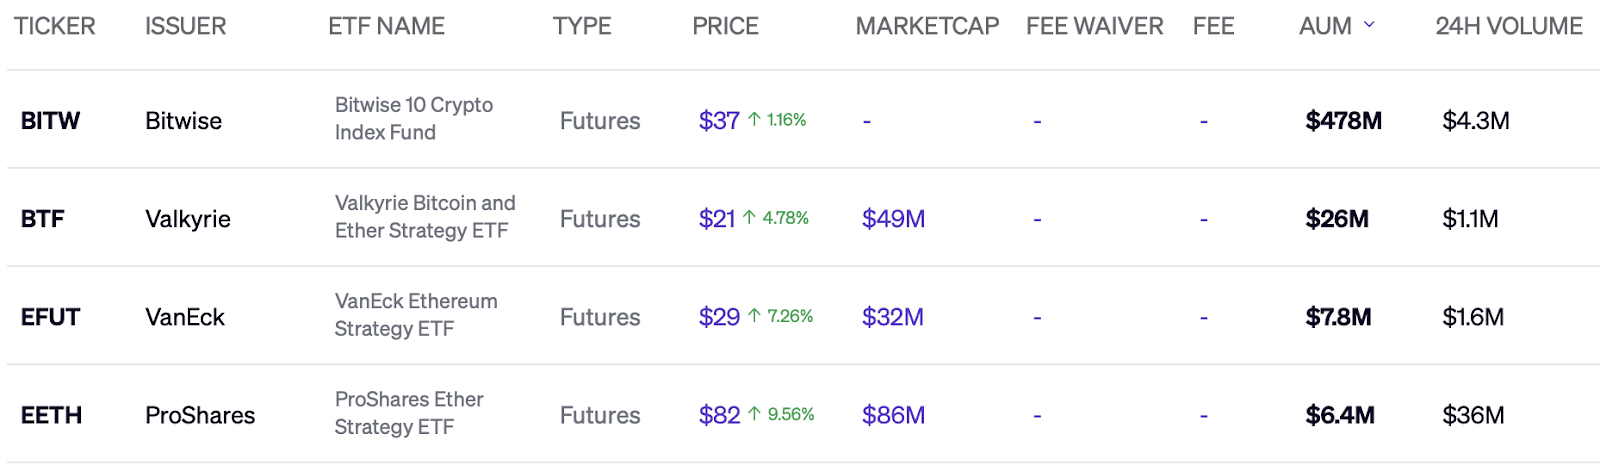
Task: Open ProShares Ether Strategy ETF
Action: [408, 412]
